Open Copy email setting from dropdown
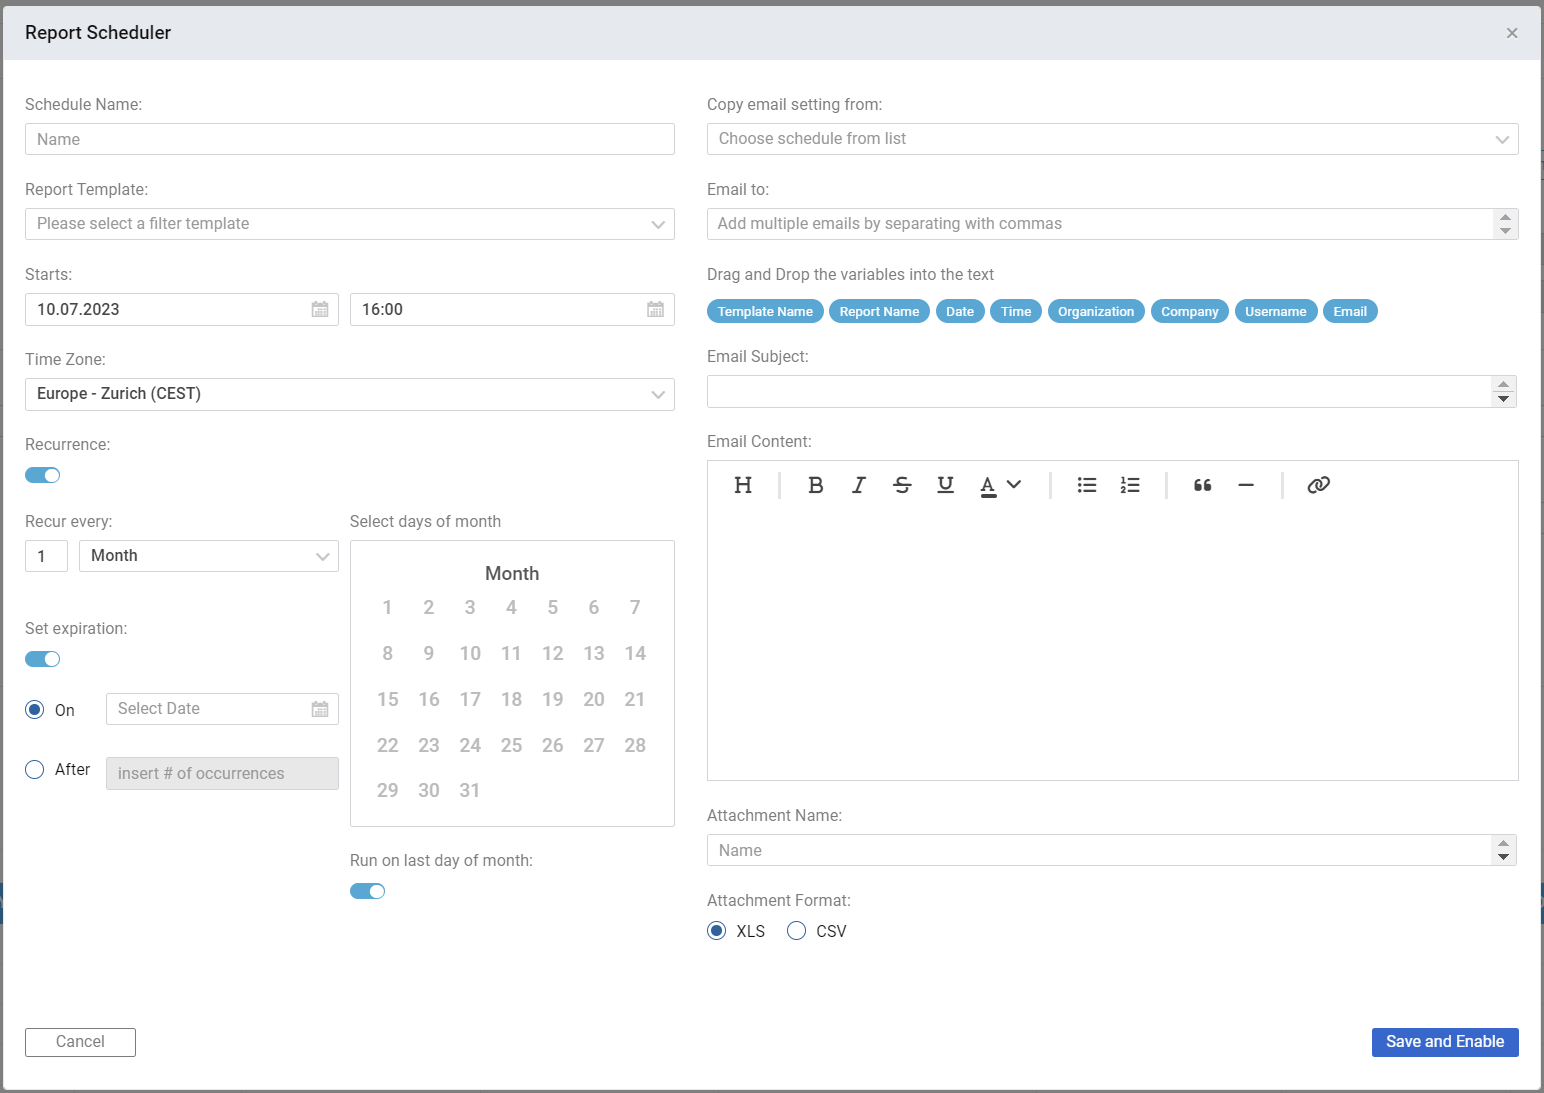The height and width of the screenshot is (1093, 1544). [x=1113, y=139]
